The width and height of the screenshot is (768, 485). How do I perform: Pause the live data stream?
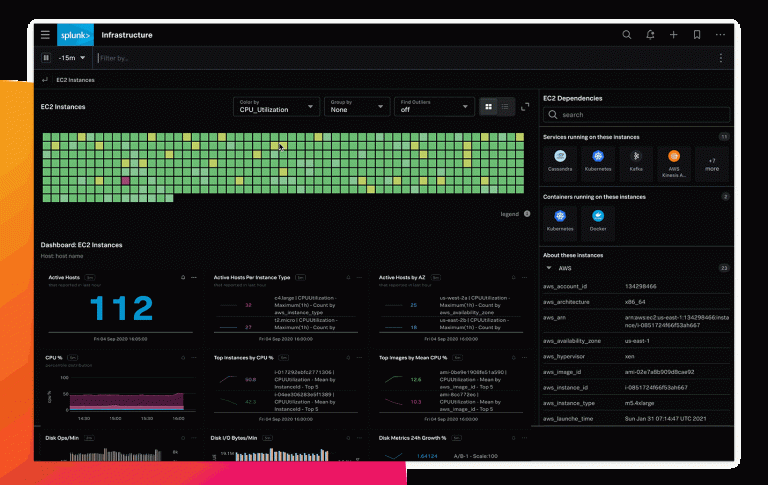(46, 58)
